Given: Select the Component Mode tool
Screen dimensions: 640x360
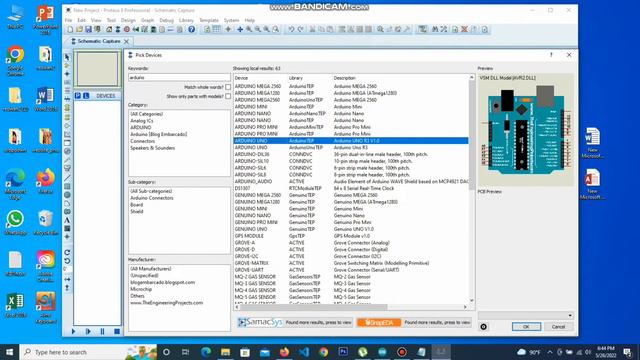Looking at the screenshot, I should tap(67, 65).
